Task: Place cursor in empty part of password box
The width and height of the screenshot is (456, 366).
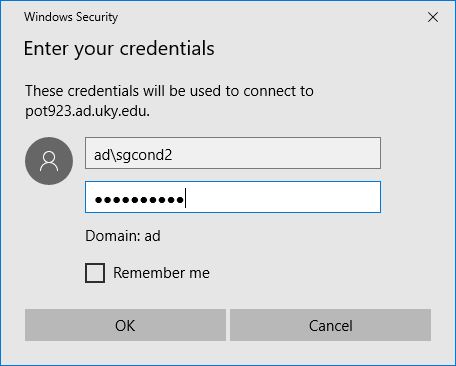Action: [x=283, y=197]
